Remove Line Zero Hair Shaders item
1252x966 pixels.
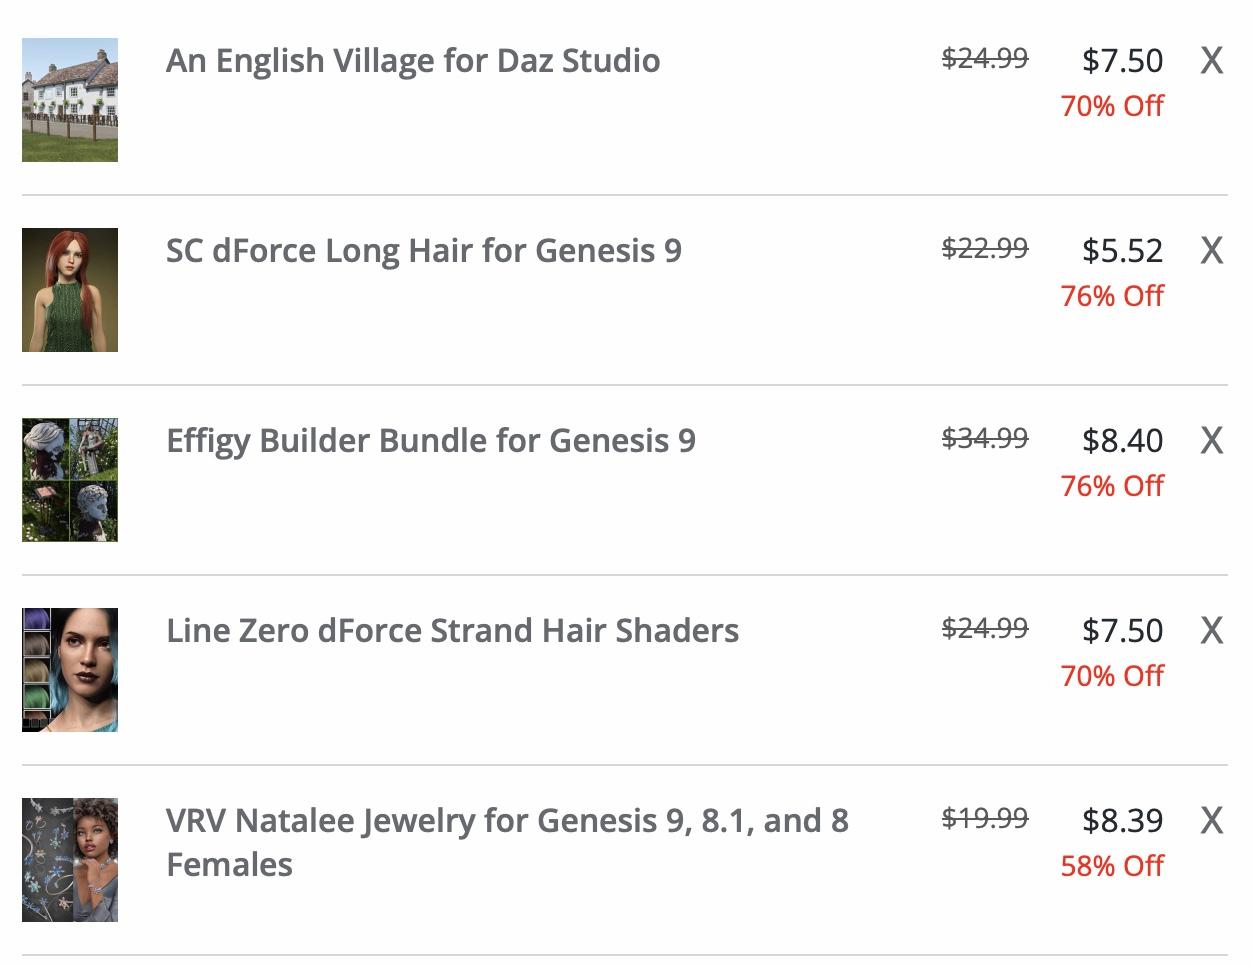click(1211, 631)
